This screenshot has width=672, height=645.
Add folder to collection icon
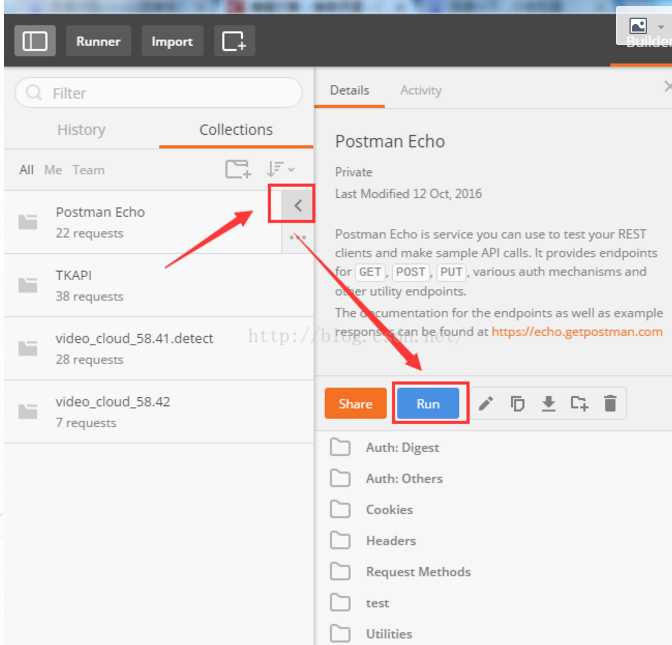click(x=579, y=403)
